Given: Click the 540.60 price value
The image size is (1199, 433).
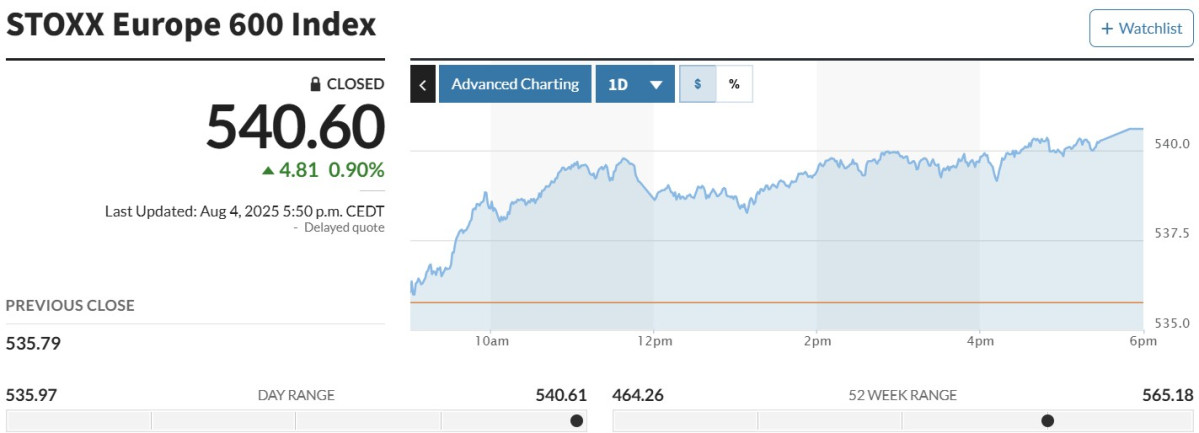Looking at the screenshot, I should (x=295, y=127).
